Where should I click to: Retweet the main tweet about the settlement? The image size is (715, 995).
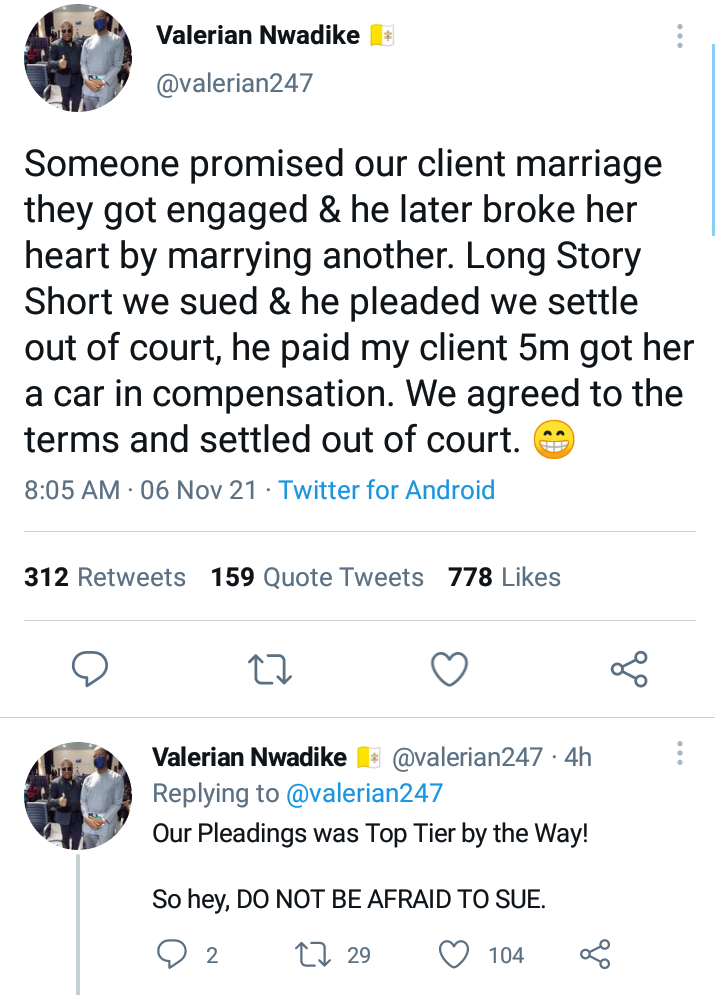(270, 669)
